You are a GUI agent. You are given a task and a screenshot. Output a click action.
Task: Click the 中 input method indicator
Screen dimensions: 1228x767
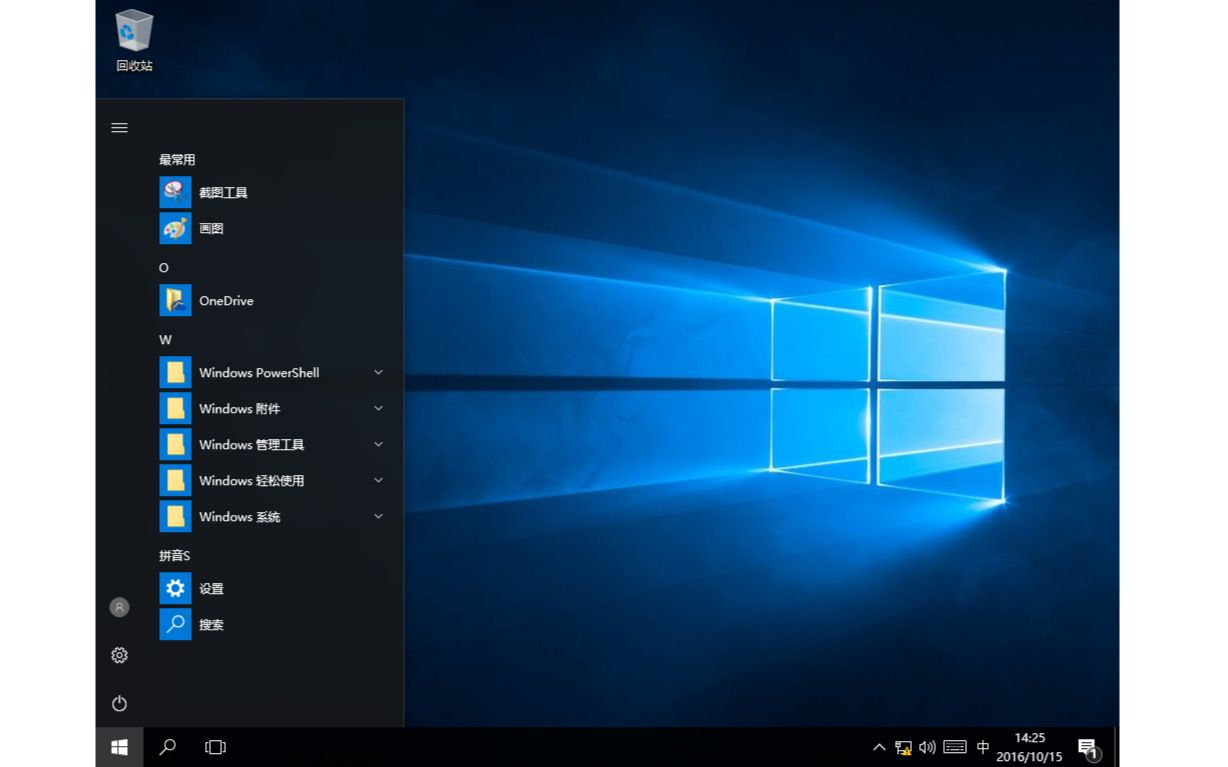[982, 746]
